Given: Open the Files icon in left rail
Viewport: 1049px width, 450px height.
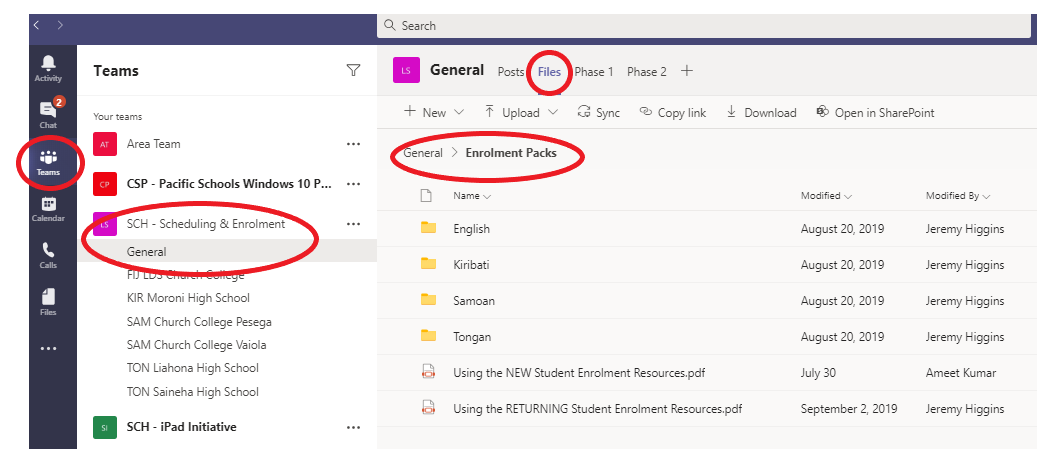Looking at the screenshot, I should (48, 302).
